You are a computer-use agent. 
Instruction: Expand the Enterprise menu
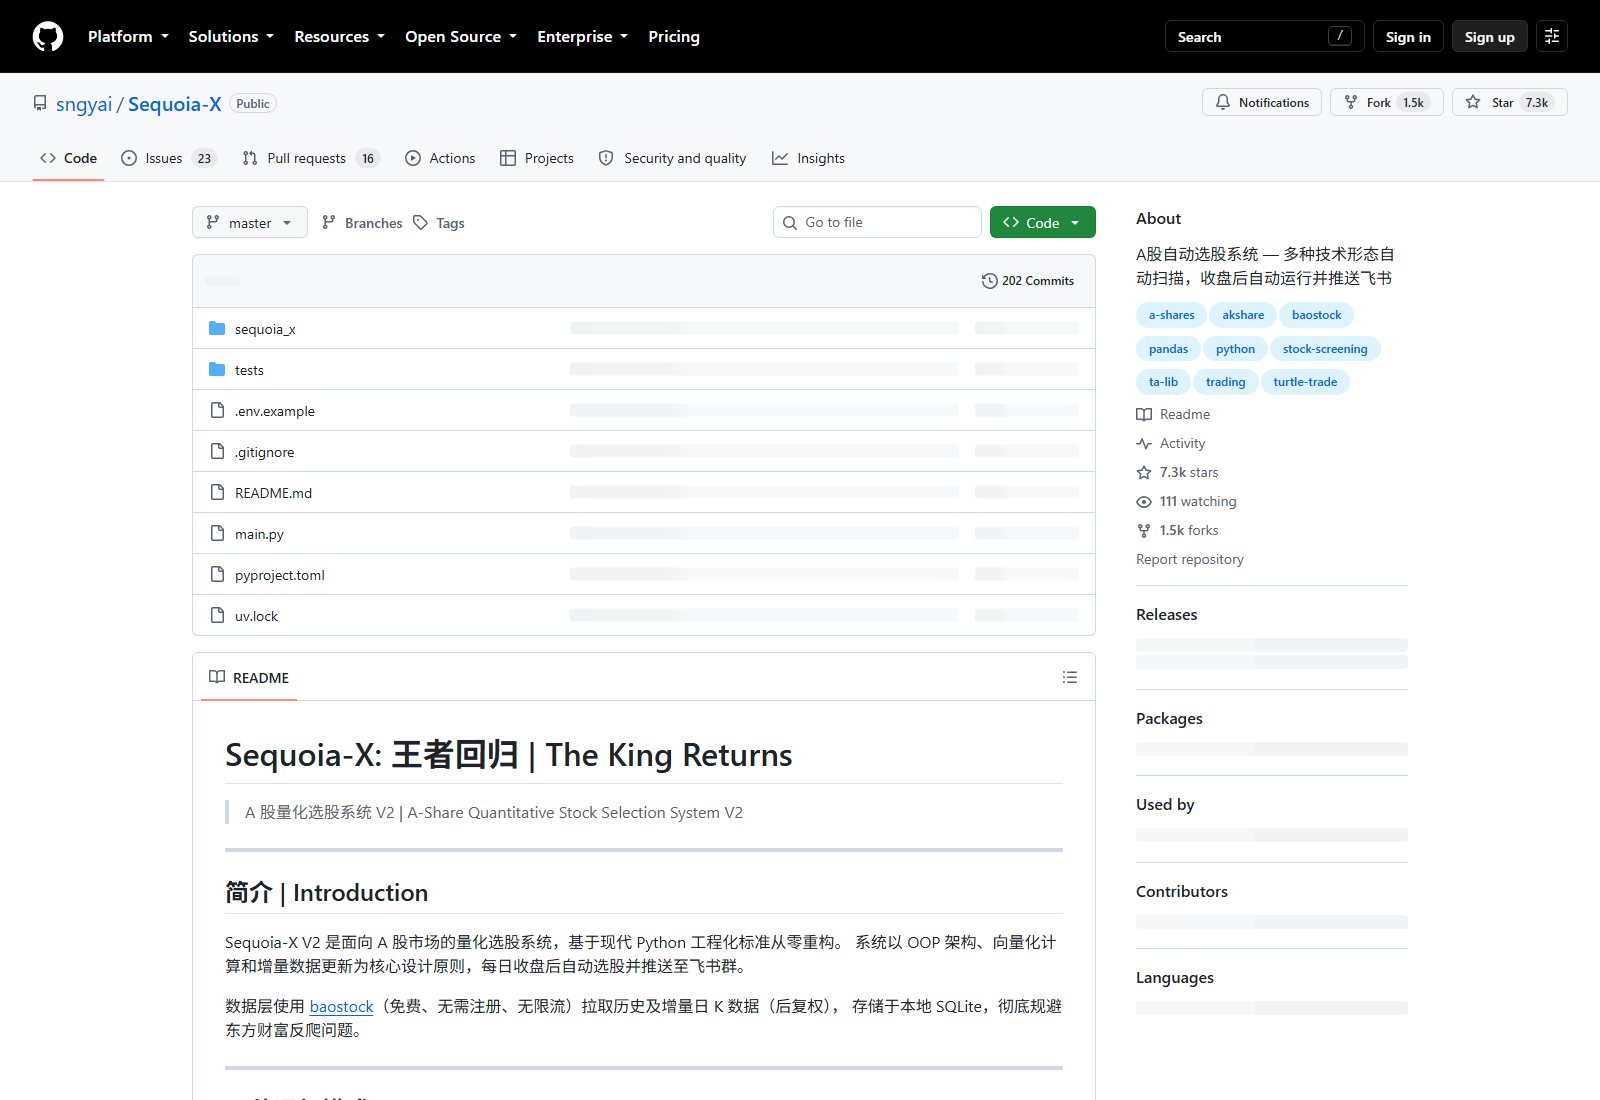[x=582, y=37]
